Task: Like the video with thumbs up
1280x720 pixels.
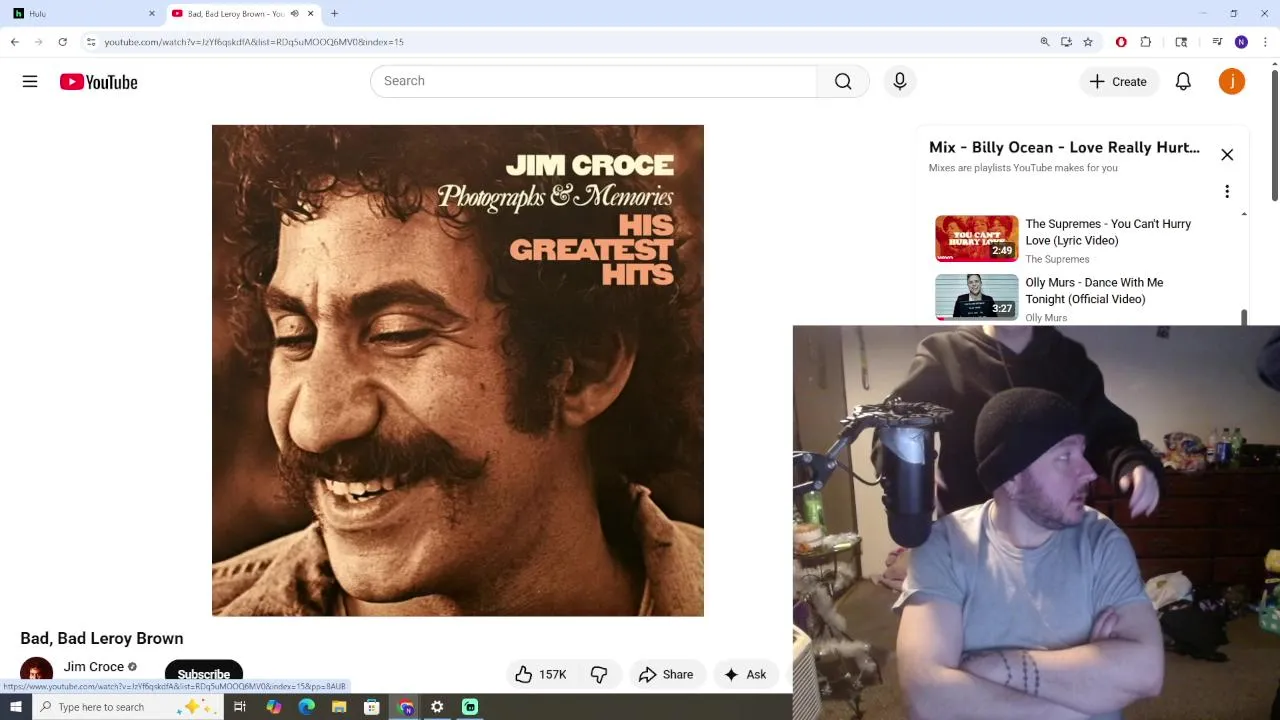Action: 541,674
